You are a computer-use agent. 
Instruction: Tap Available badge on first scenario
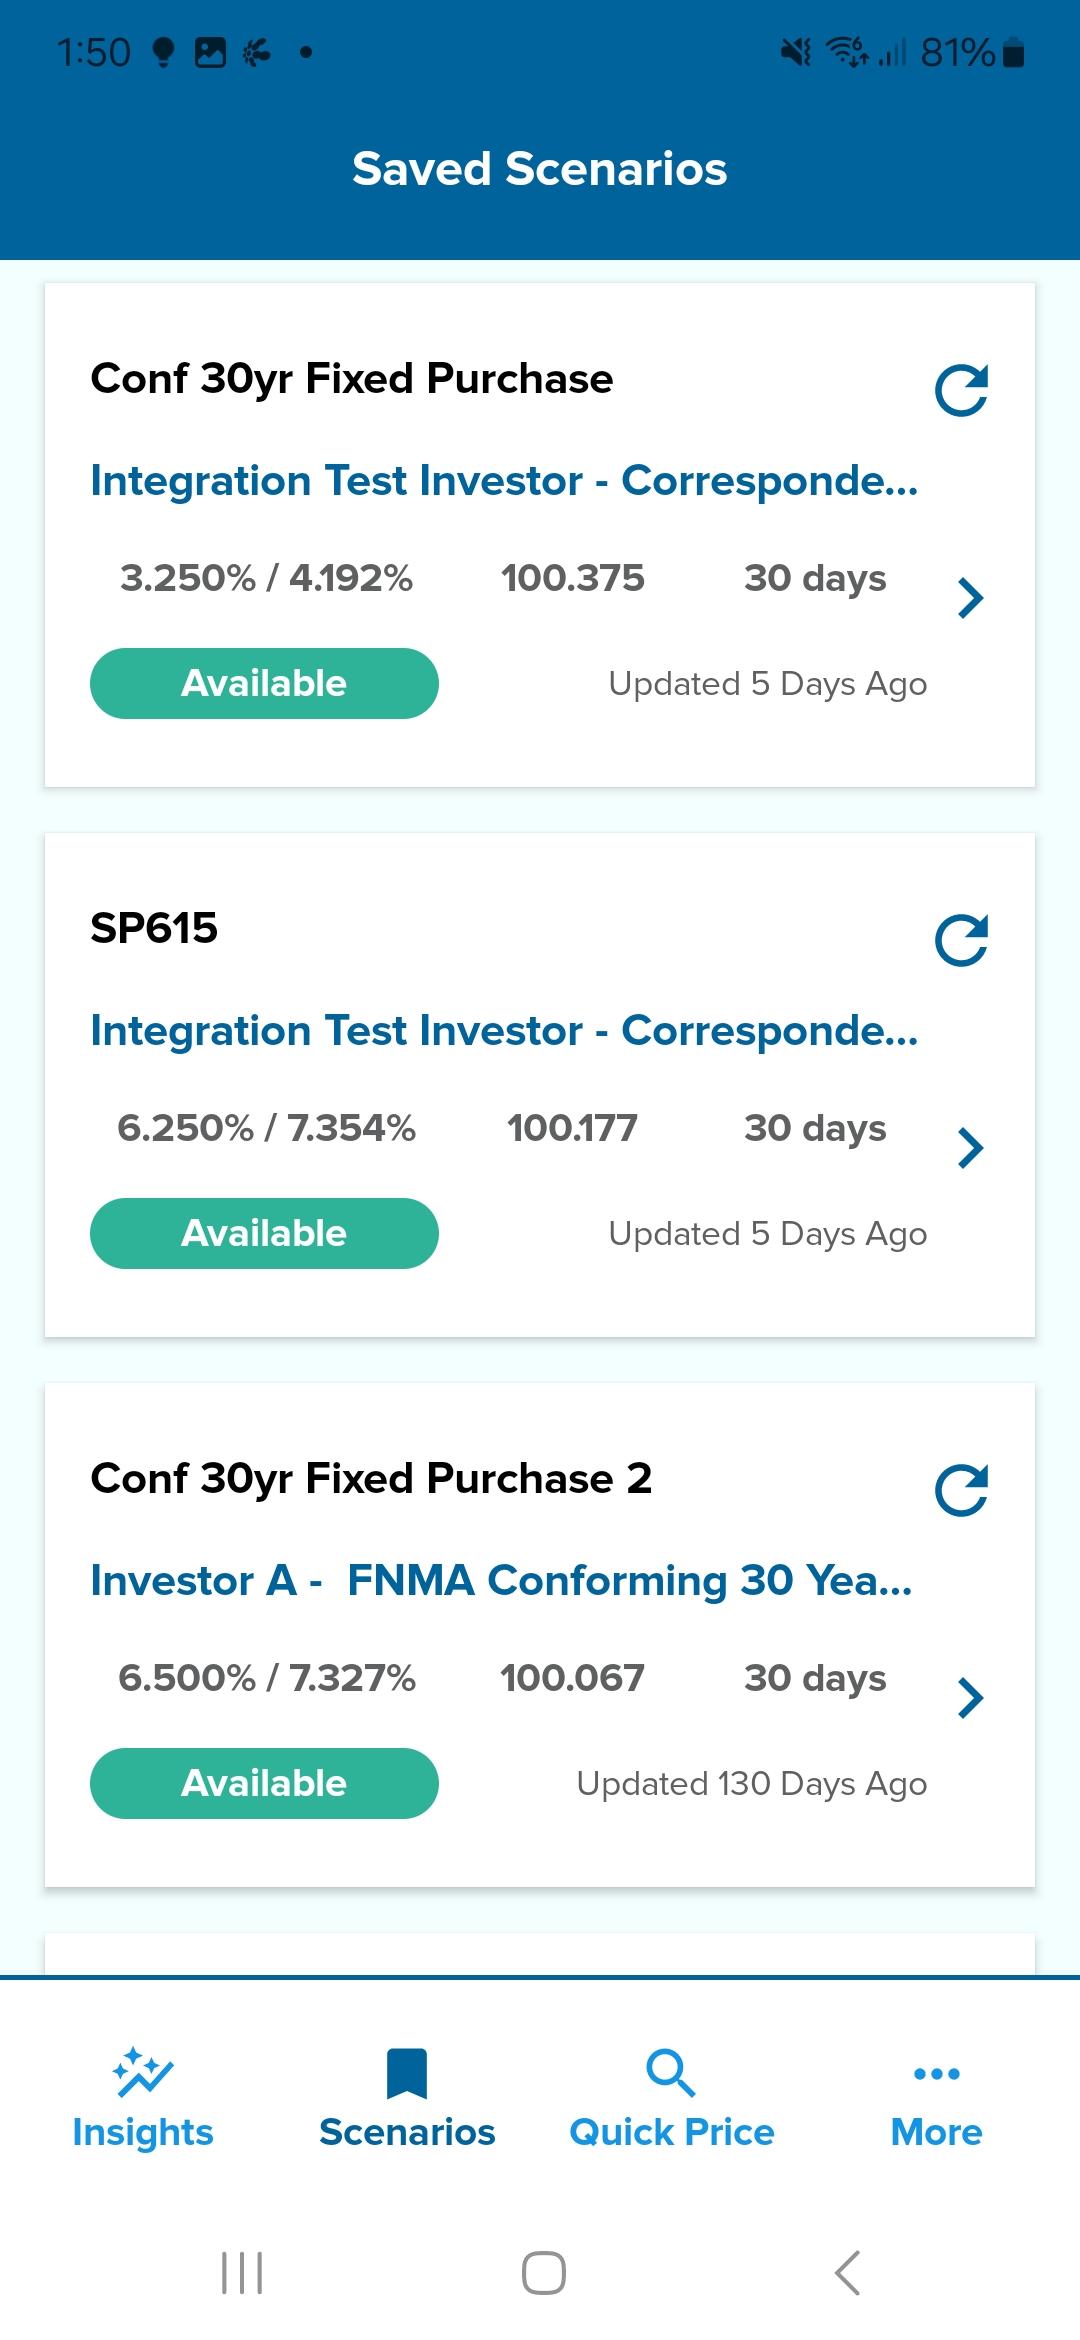click(264, 683)
